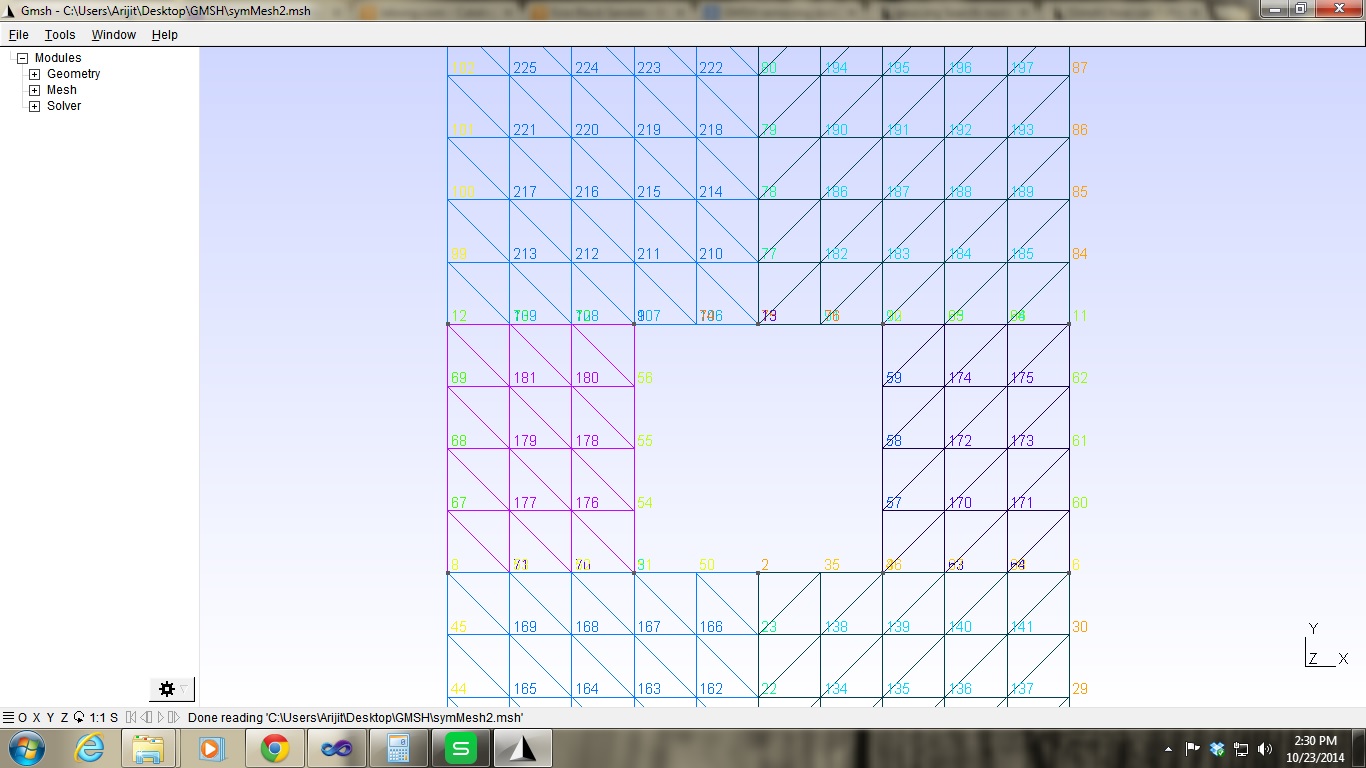Viewport: 1366px width, 768px height.
Task: Open the Action Center flag icon
Action: 1193,748
